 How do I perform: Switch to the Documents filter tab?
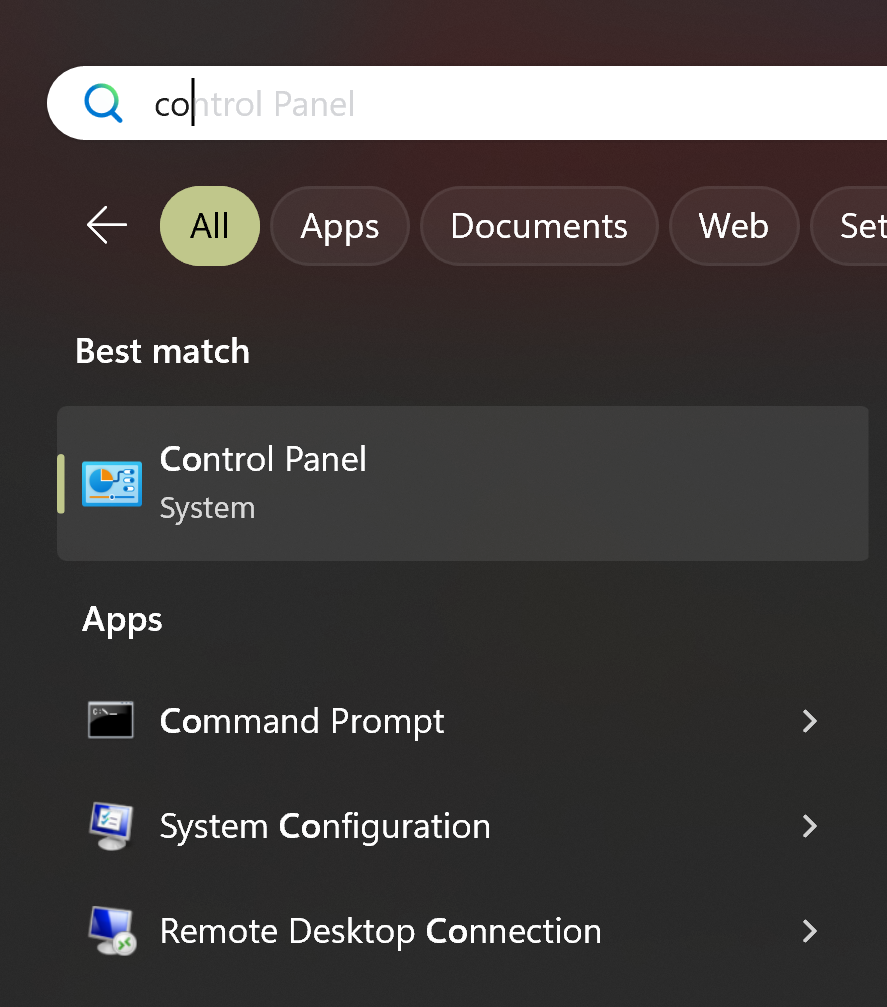539,226
